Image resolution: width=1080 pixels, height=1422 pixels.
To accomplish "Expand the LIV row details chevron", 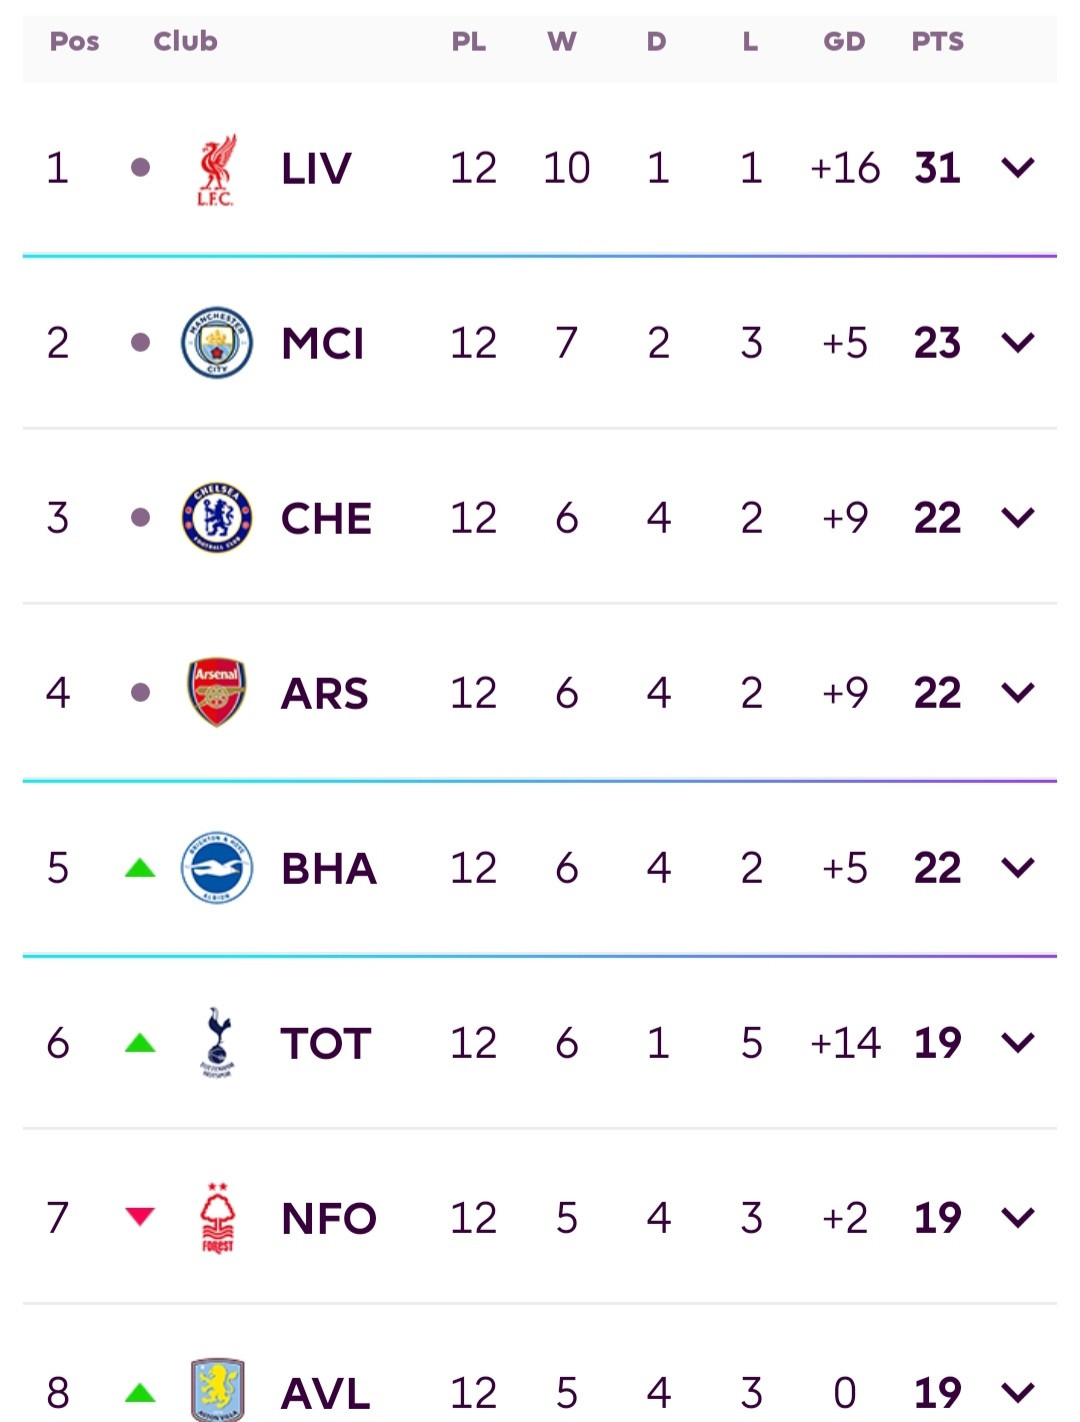I will coord(1017,168).
